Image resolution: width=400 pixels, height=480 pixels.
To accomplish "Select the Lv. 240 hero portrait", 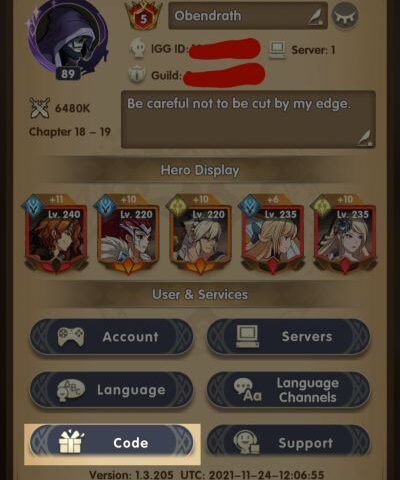I will tap(56, 235).
